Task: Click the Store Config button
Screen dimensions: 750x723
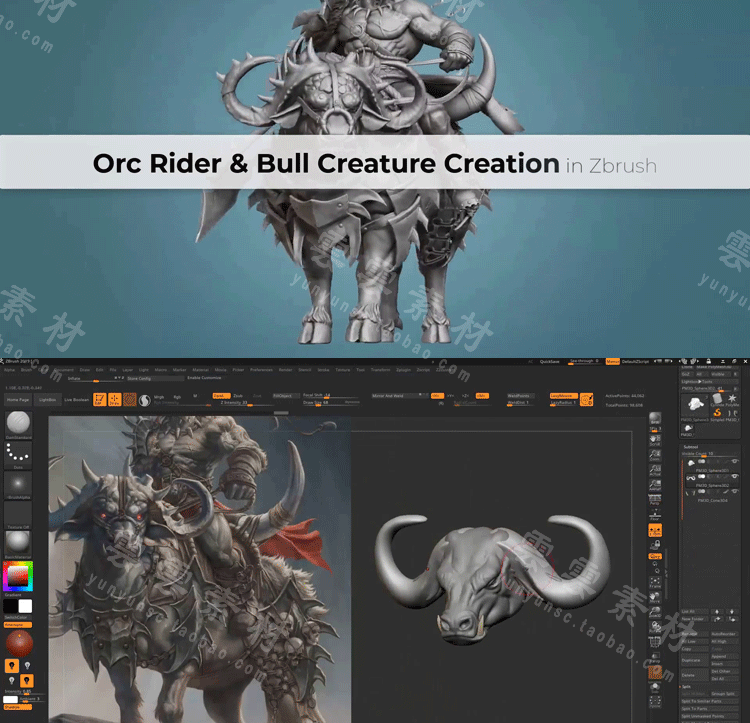Action: click(x=155, y=378)
